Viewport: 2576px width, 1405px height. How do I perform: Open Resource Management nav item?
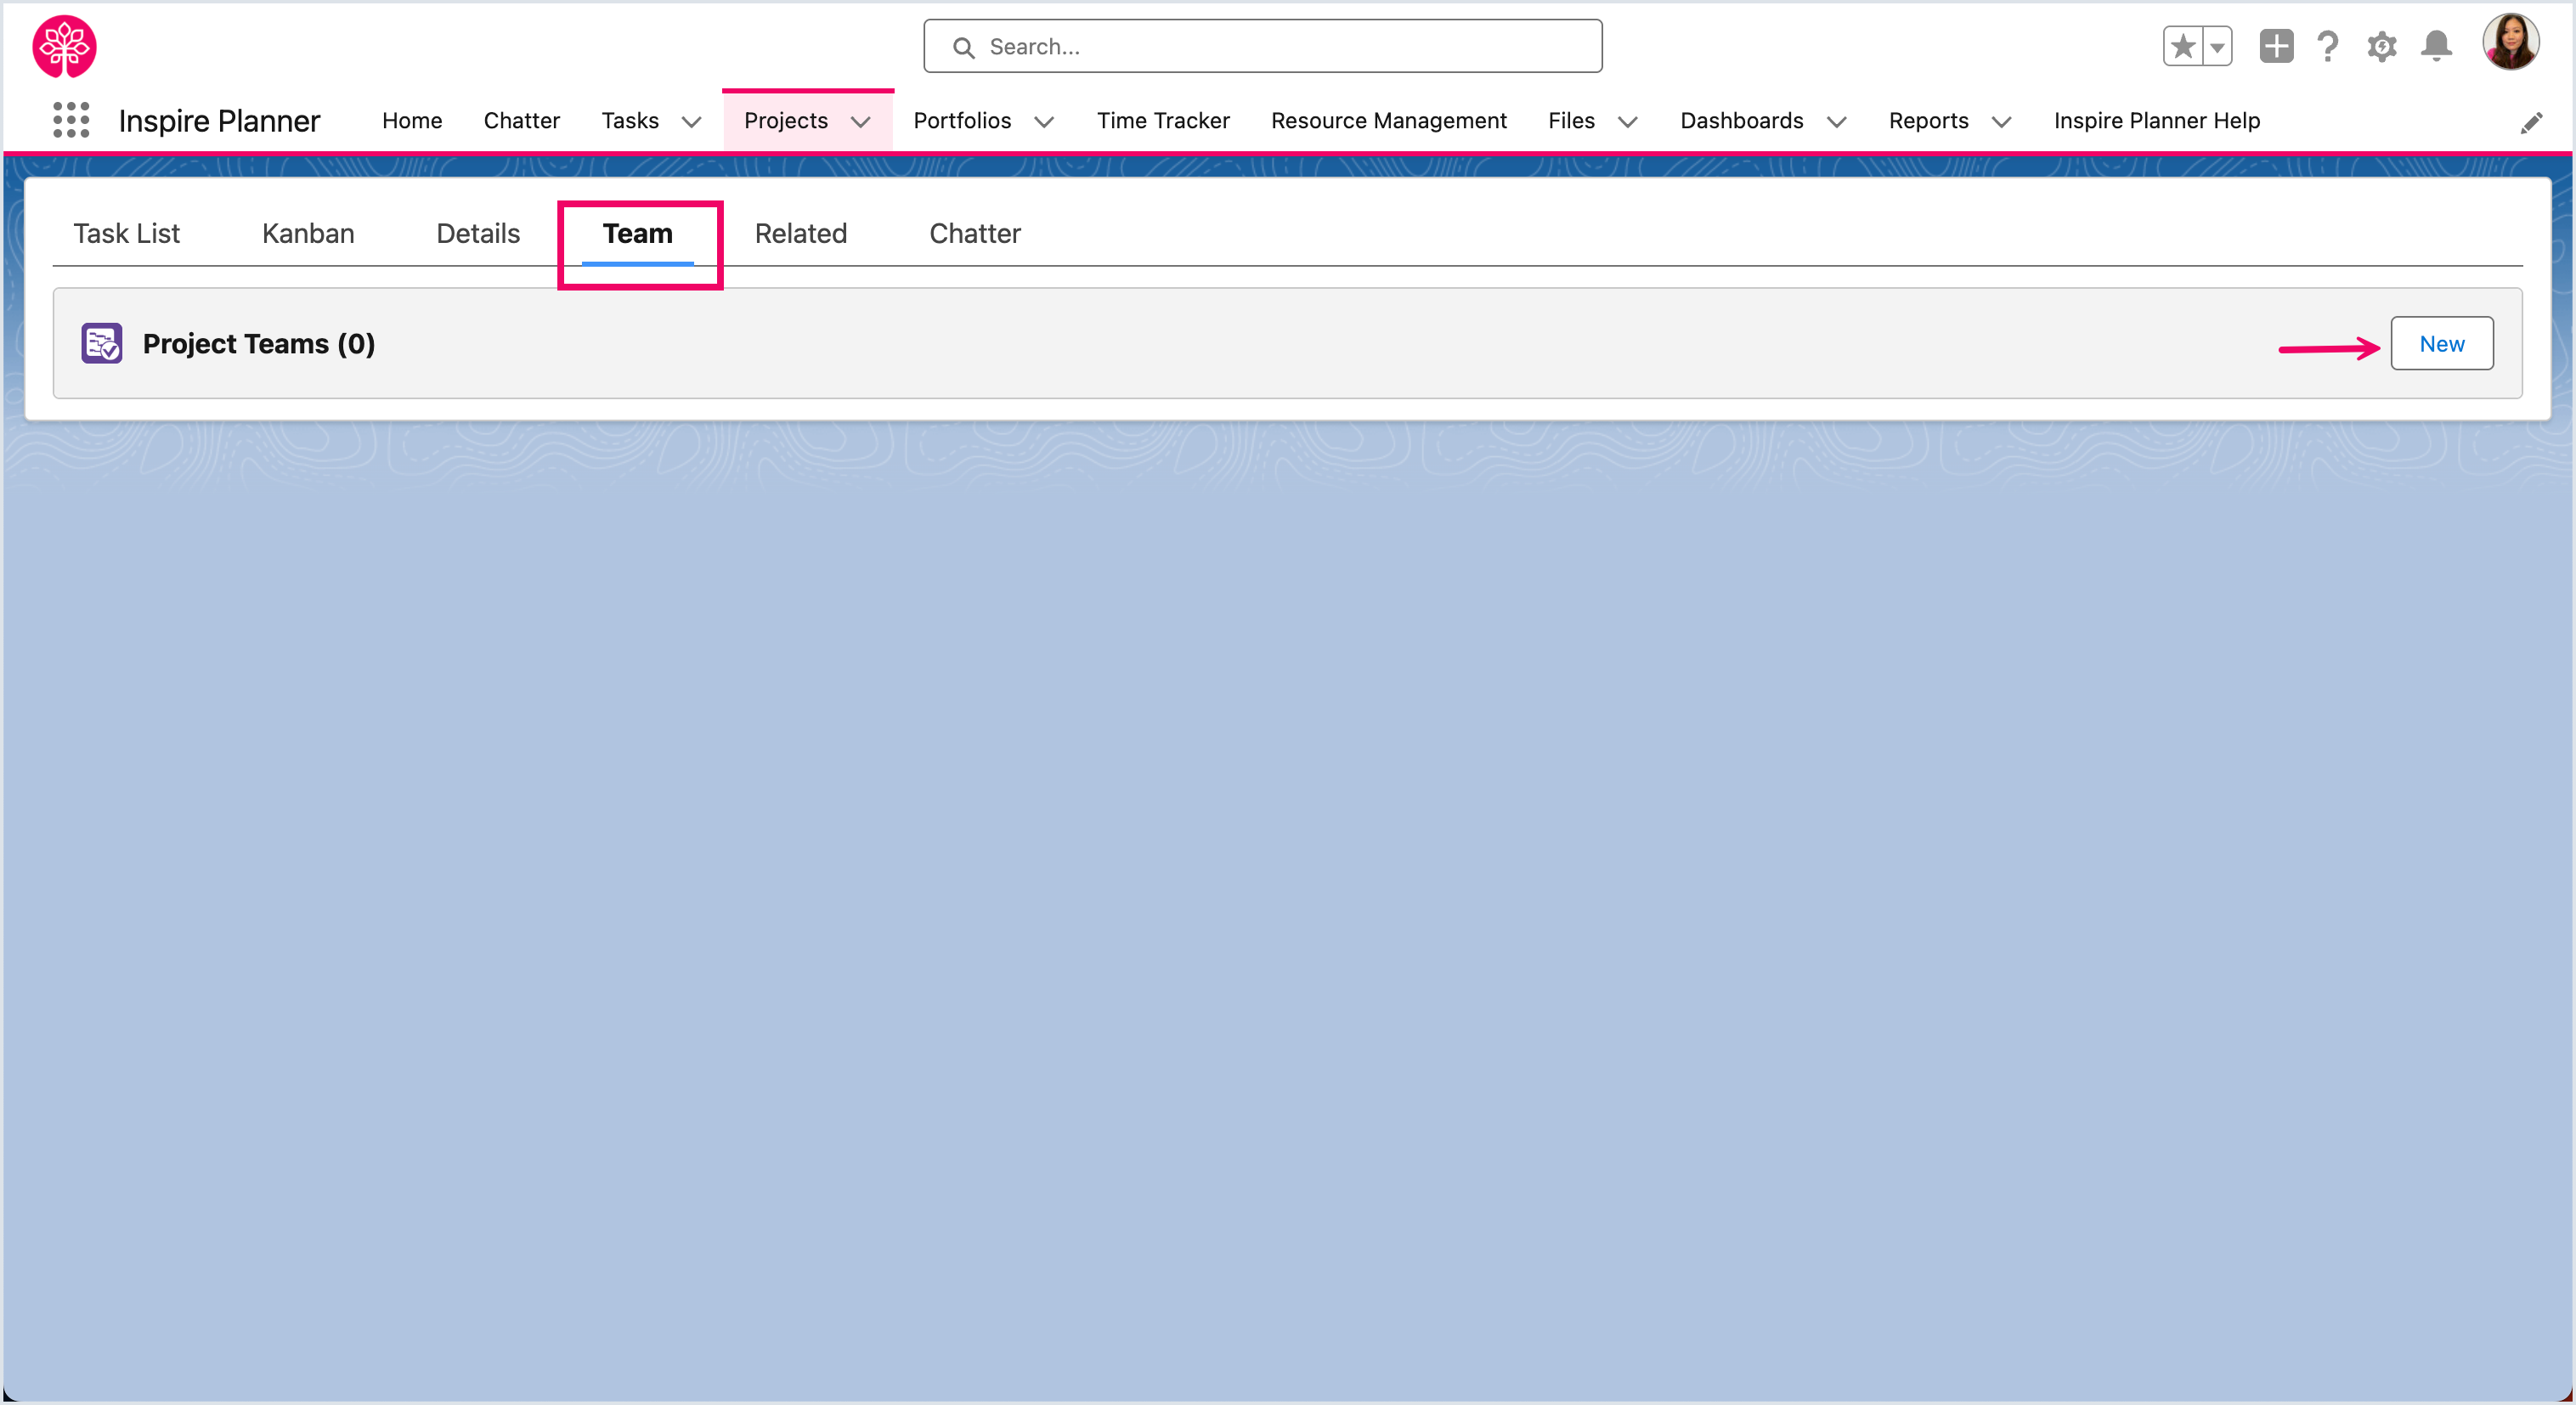[x=1388, y=120]
